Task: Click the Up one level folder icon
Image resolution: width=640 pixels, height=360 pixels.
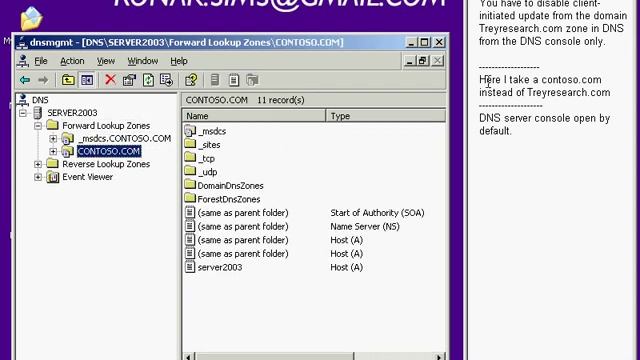Action: 68,80
